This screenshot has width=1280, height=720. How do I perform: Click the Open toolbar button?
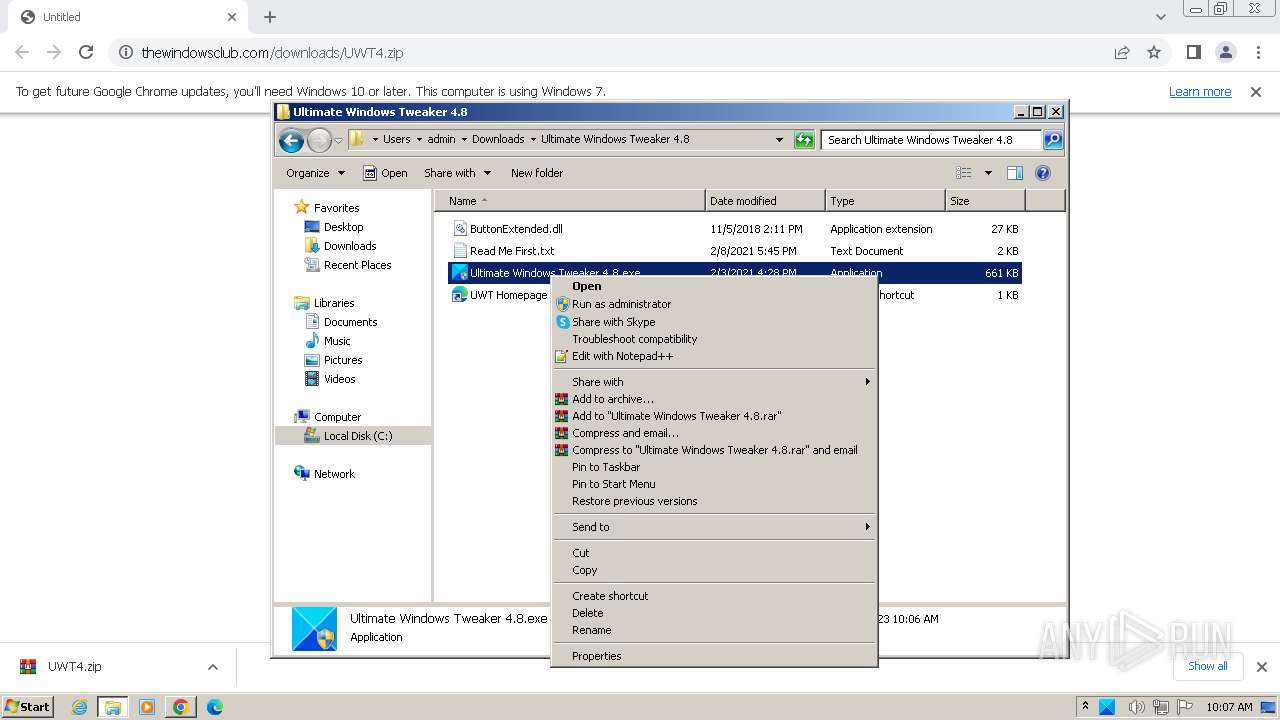(385, 173)
